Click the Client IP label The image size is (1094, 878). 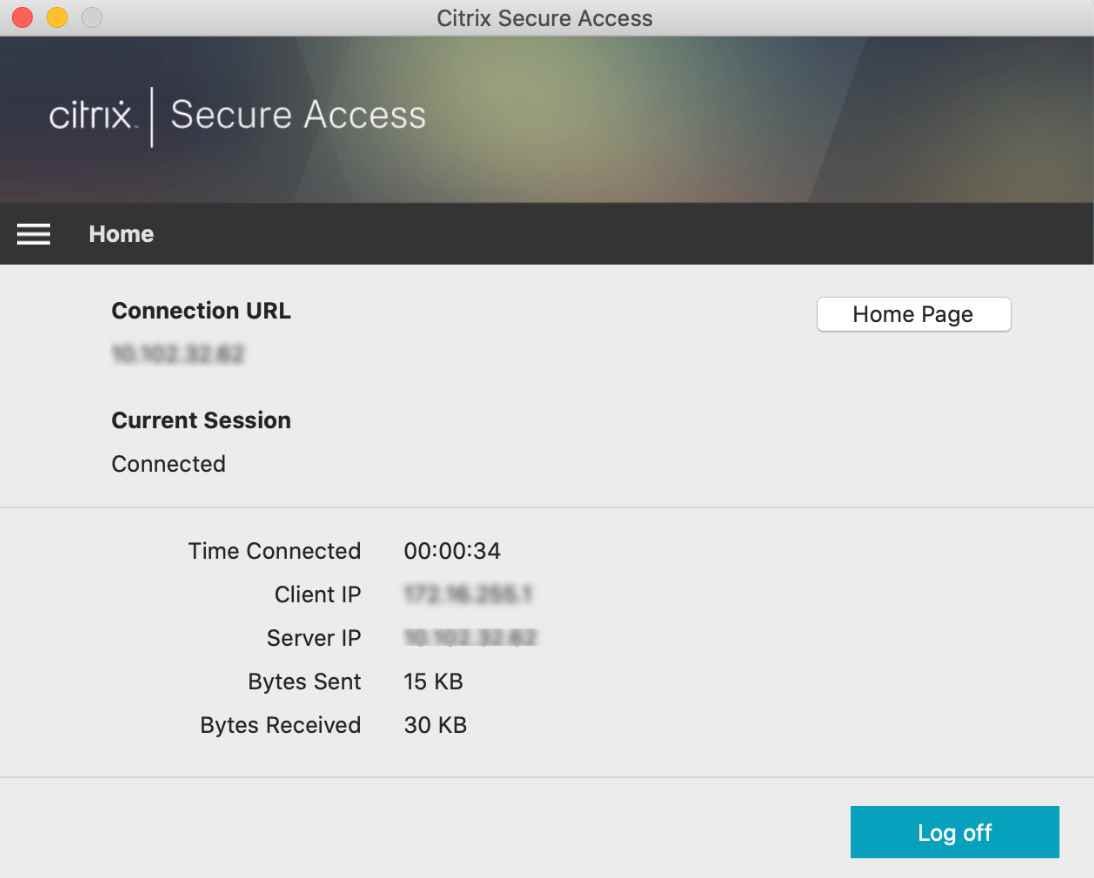(317, 594)
